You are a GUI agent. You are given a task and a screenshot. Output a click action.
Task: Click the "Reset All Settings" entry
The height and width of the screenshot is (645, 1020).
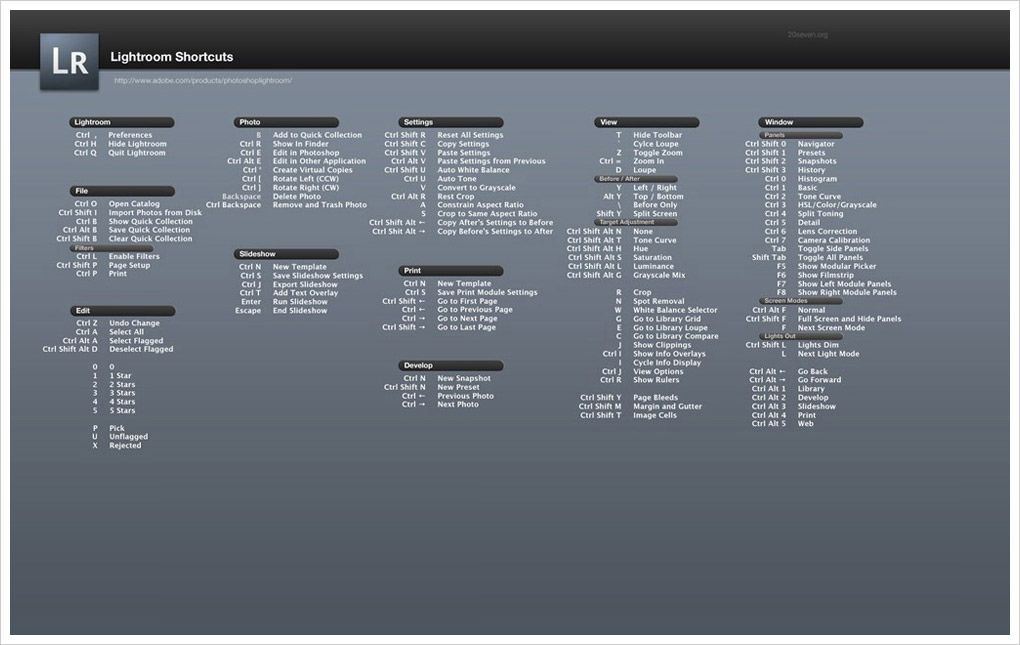point(470,135)
